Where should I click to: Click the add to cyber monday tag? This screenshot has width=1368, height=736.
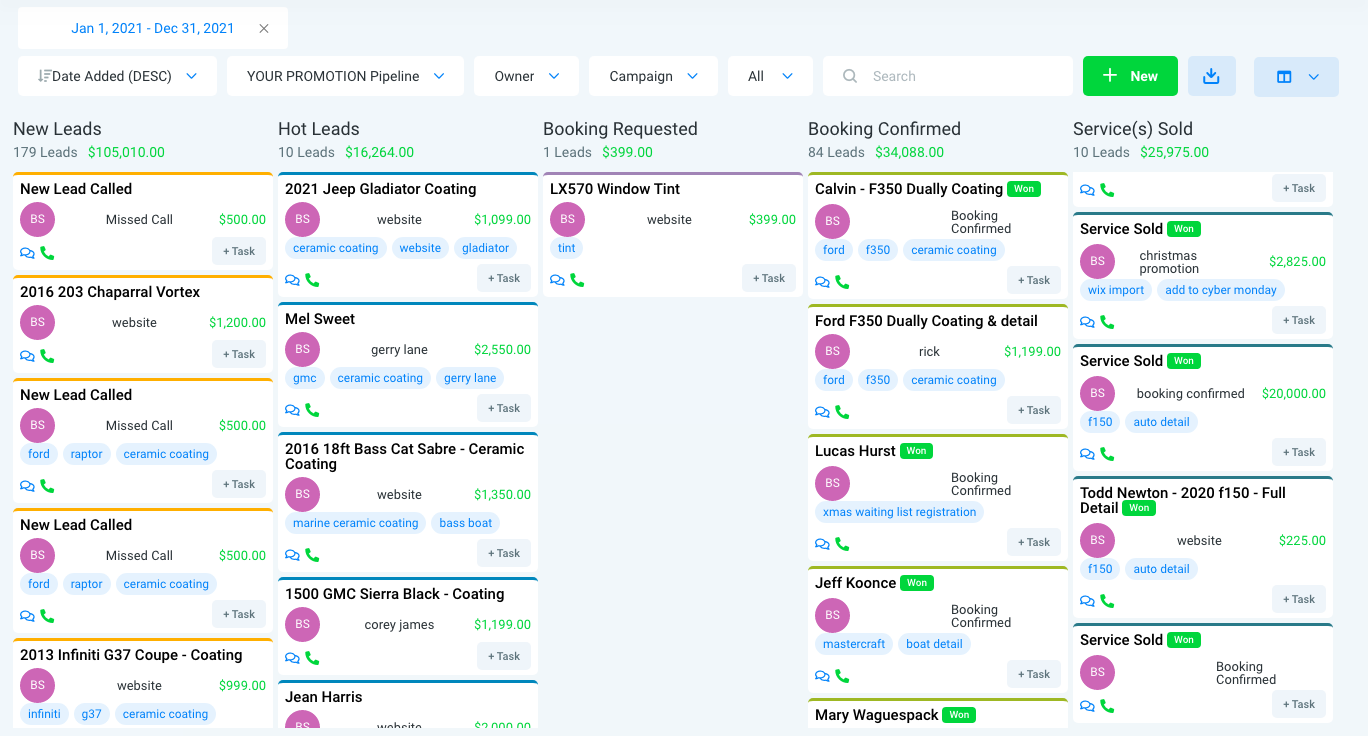1221,290
